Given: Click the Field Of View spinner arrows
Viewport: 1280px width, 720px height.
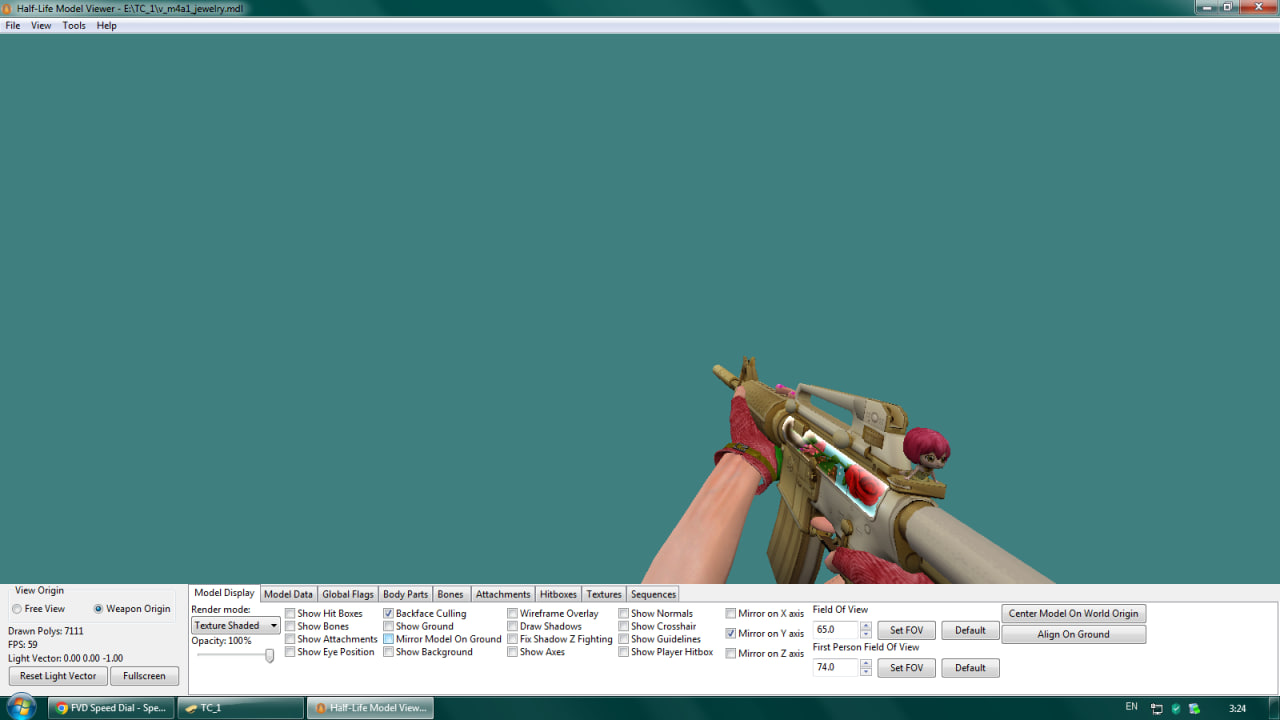Looking at the screenshot, I should (x=866, y=631).
